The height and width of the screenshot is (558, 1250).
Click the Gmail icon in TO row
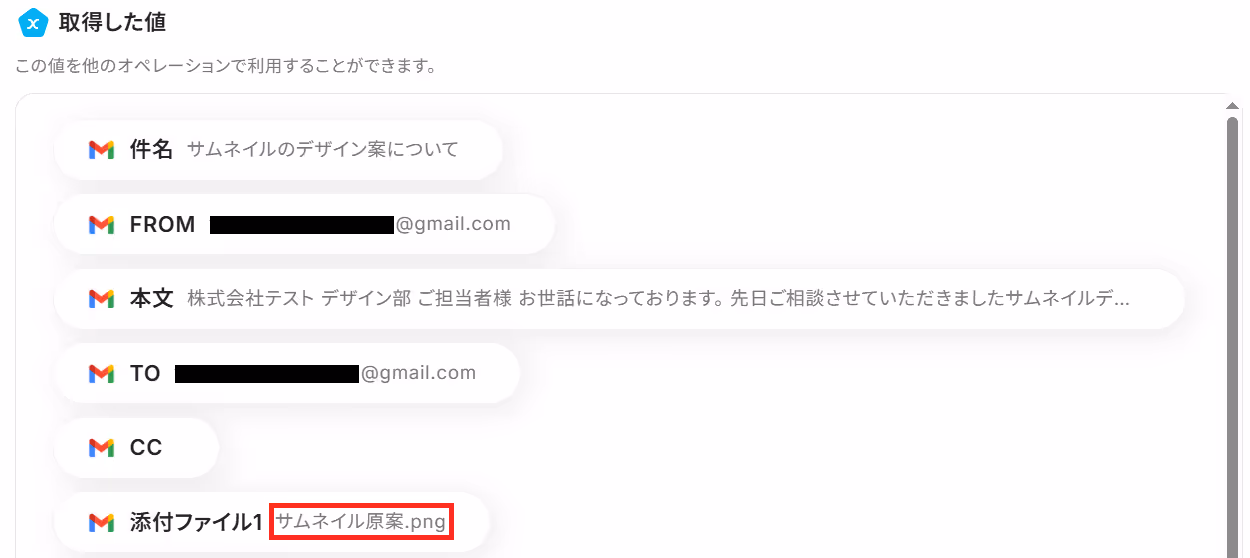coord(101,374)
